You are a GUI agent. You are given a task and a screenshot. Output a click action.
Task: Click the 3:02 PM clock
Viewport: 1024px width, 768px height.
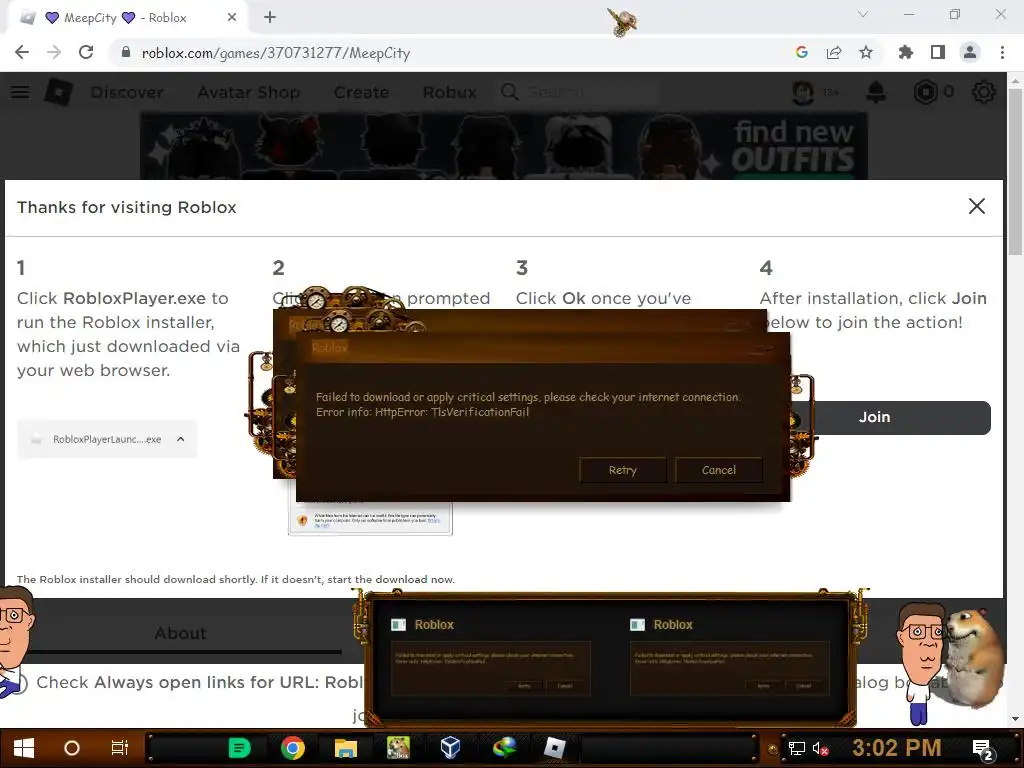[x=896, y=748]
